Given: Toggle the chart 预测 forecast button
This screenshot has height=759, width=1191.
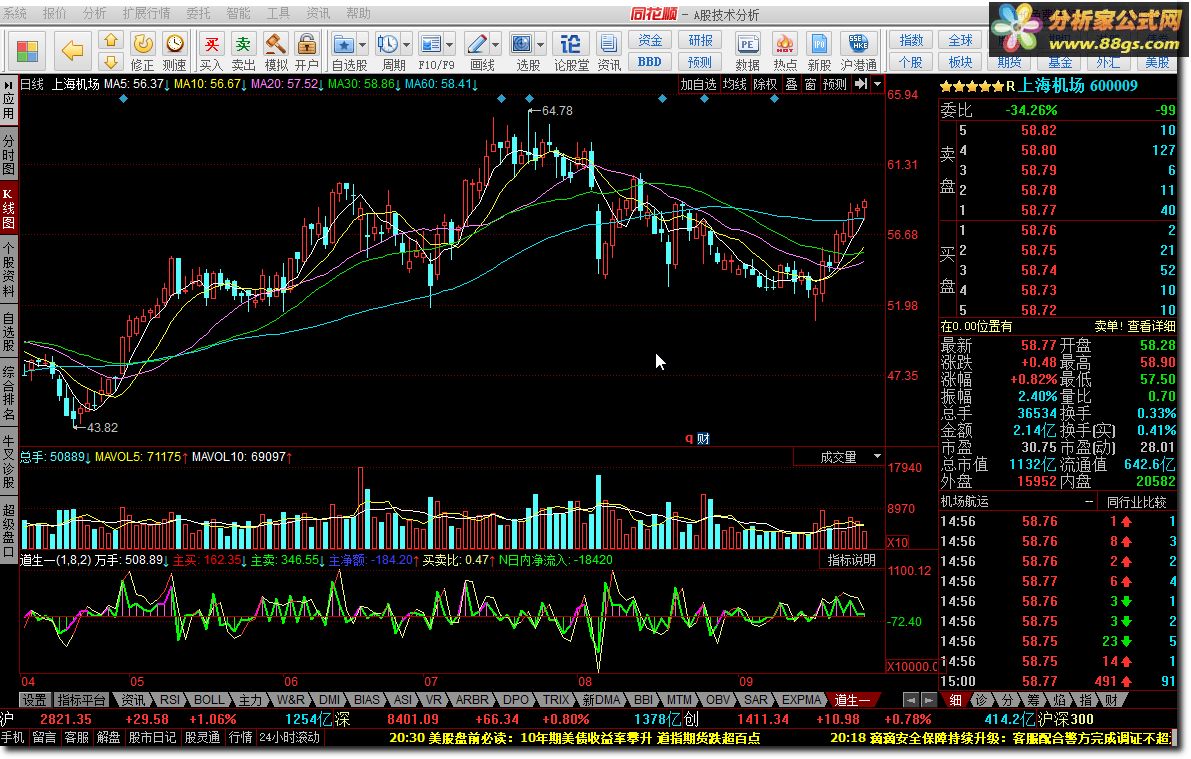Looking at the screenshot, I should point(835,84).
